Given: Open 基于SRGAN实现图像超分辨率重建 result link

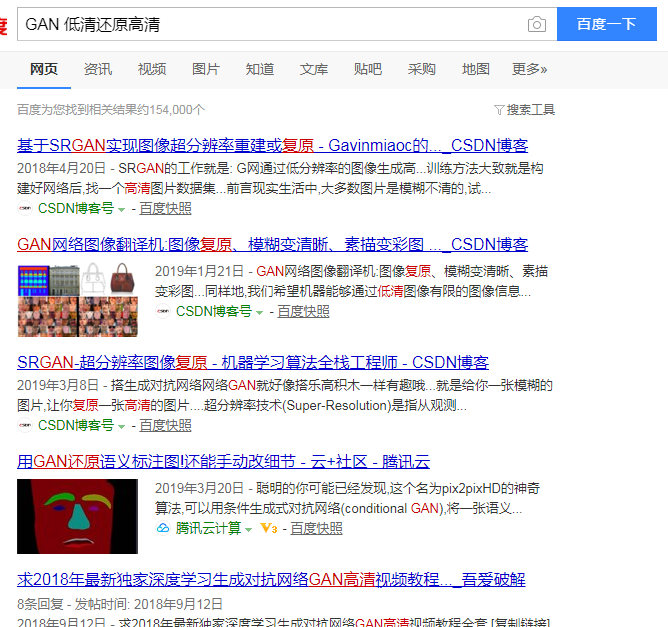Looking at the screenshot, I should coord(273,146).
